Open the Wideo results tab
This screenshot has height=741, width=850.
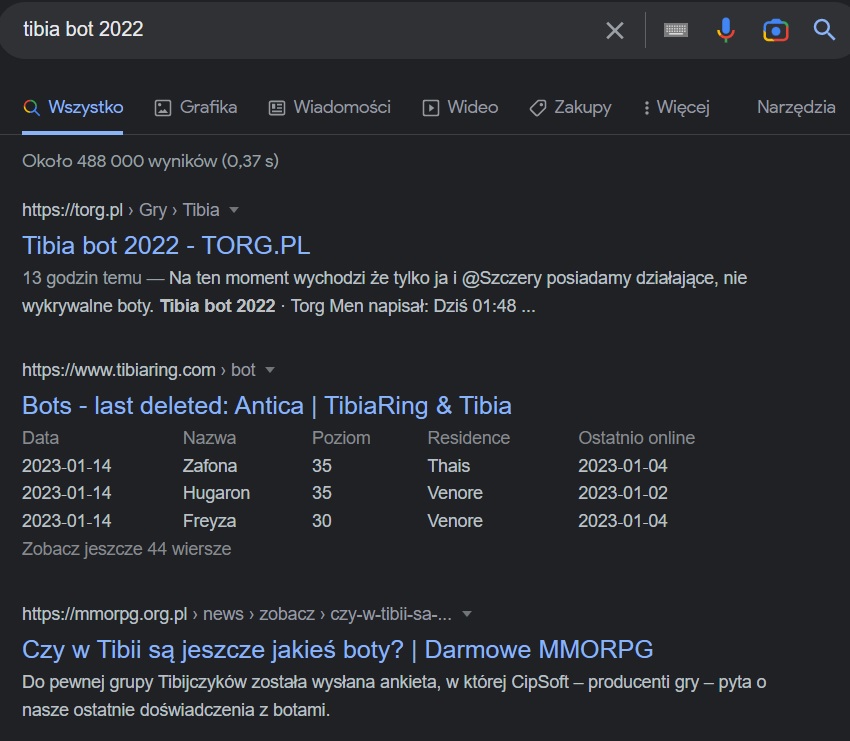tap(460, 107)
